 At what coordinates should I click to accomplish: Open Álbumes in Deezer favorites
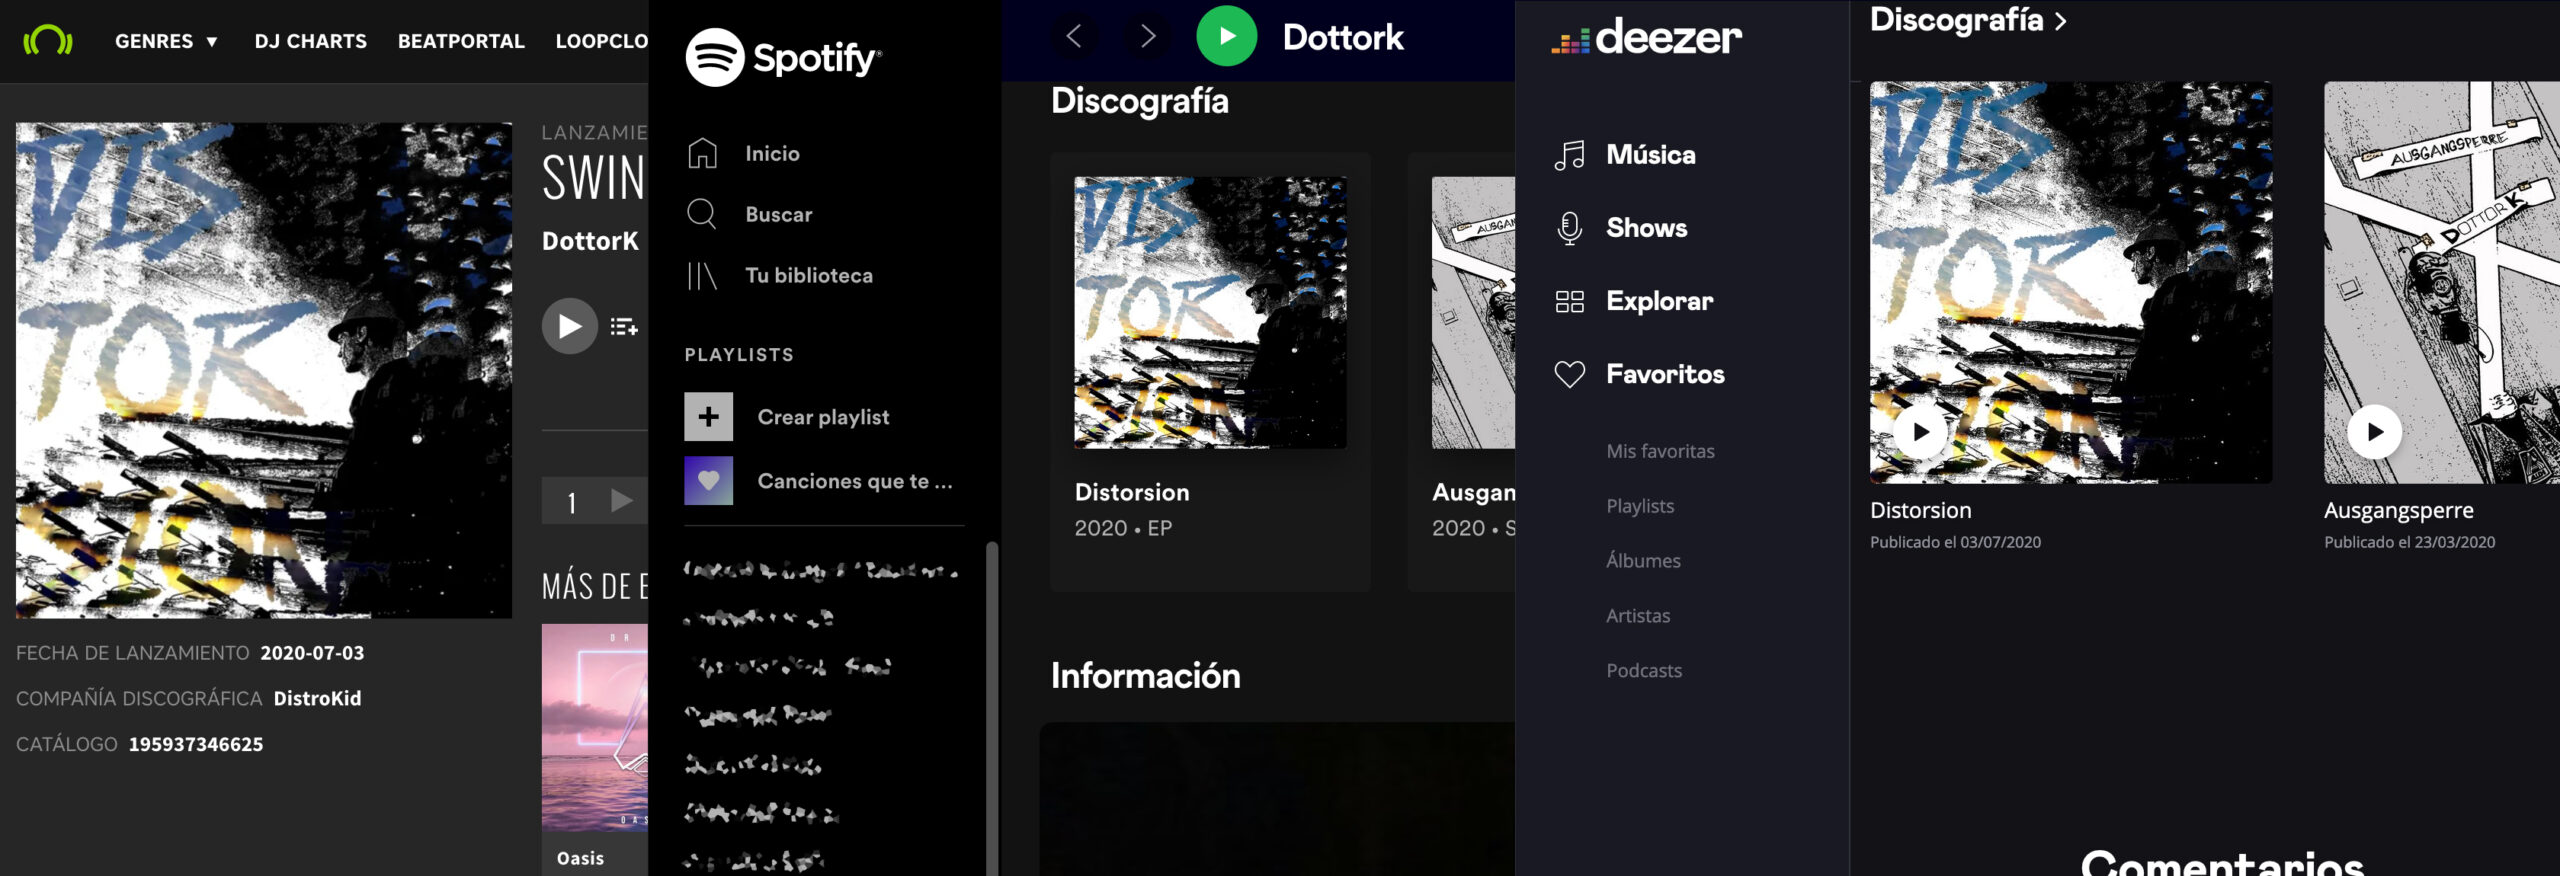[x=1643, y=561]
